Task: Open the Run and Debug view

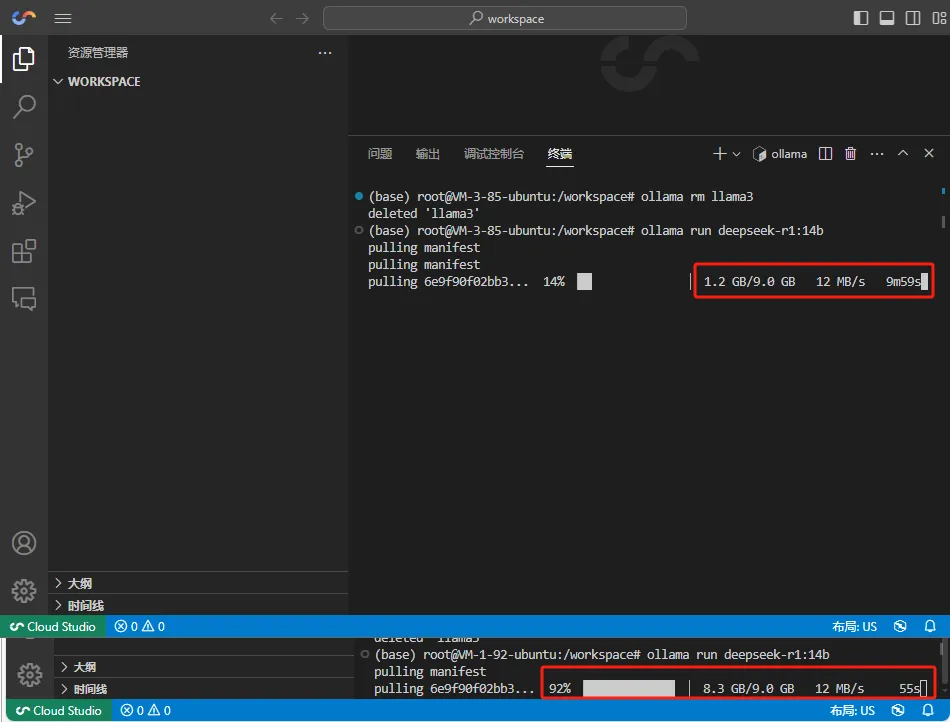Action: 24,203
